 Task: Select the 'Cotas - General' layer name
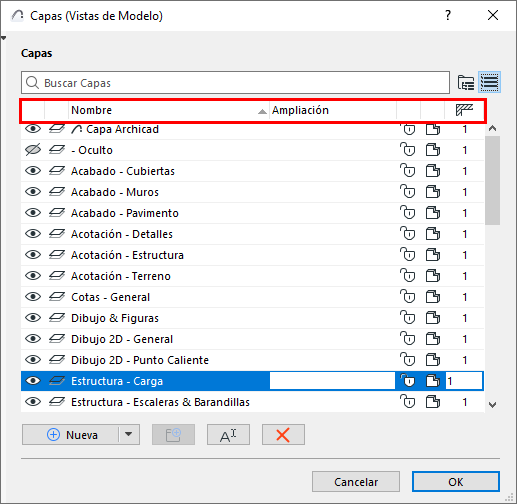pos(110,297)
